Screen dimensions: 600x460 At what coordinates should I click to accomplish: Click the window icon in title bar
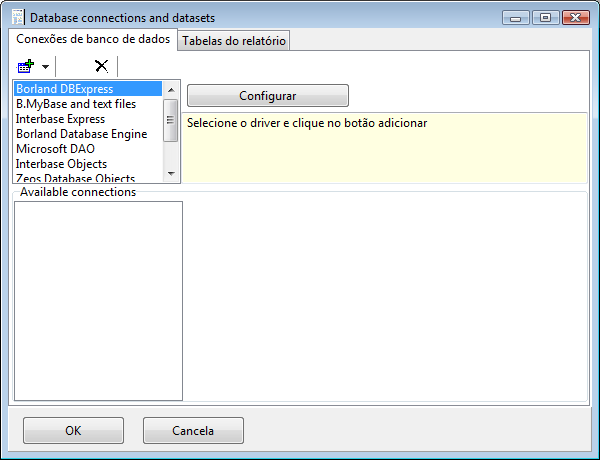[x=18, y=18]
